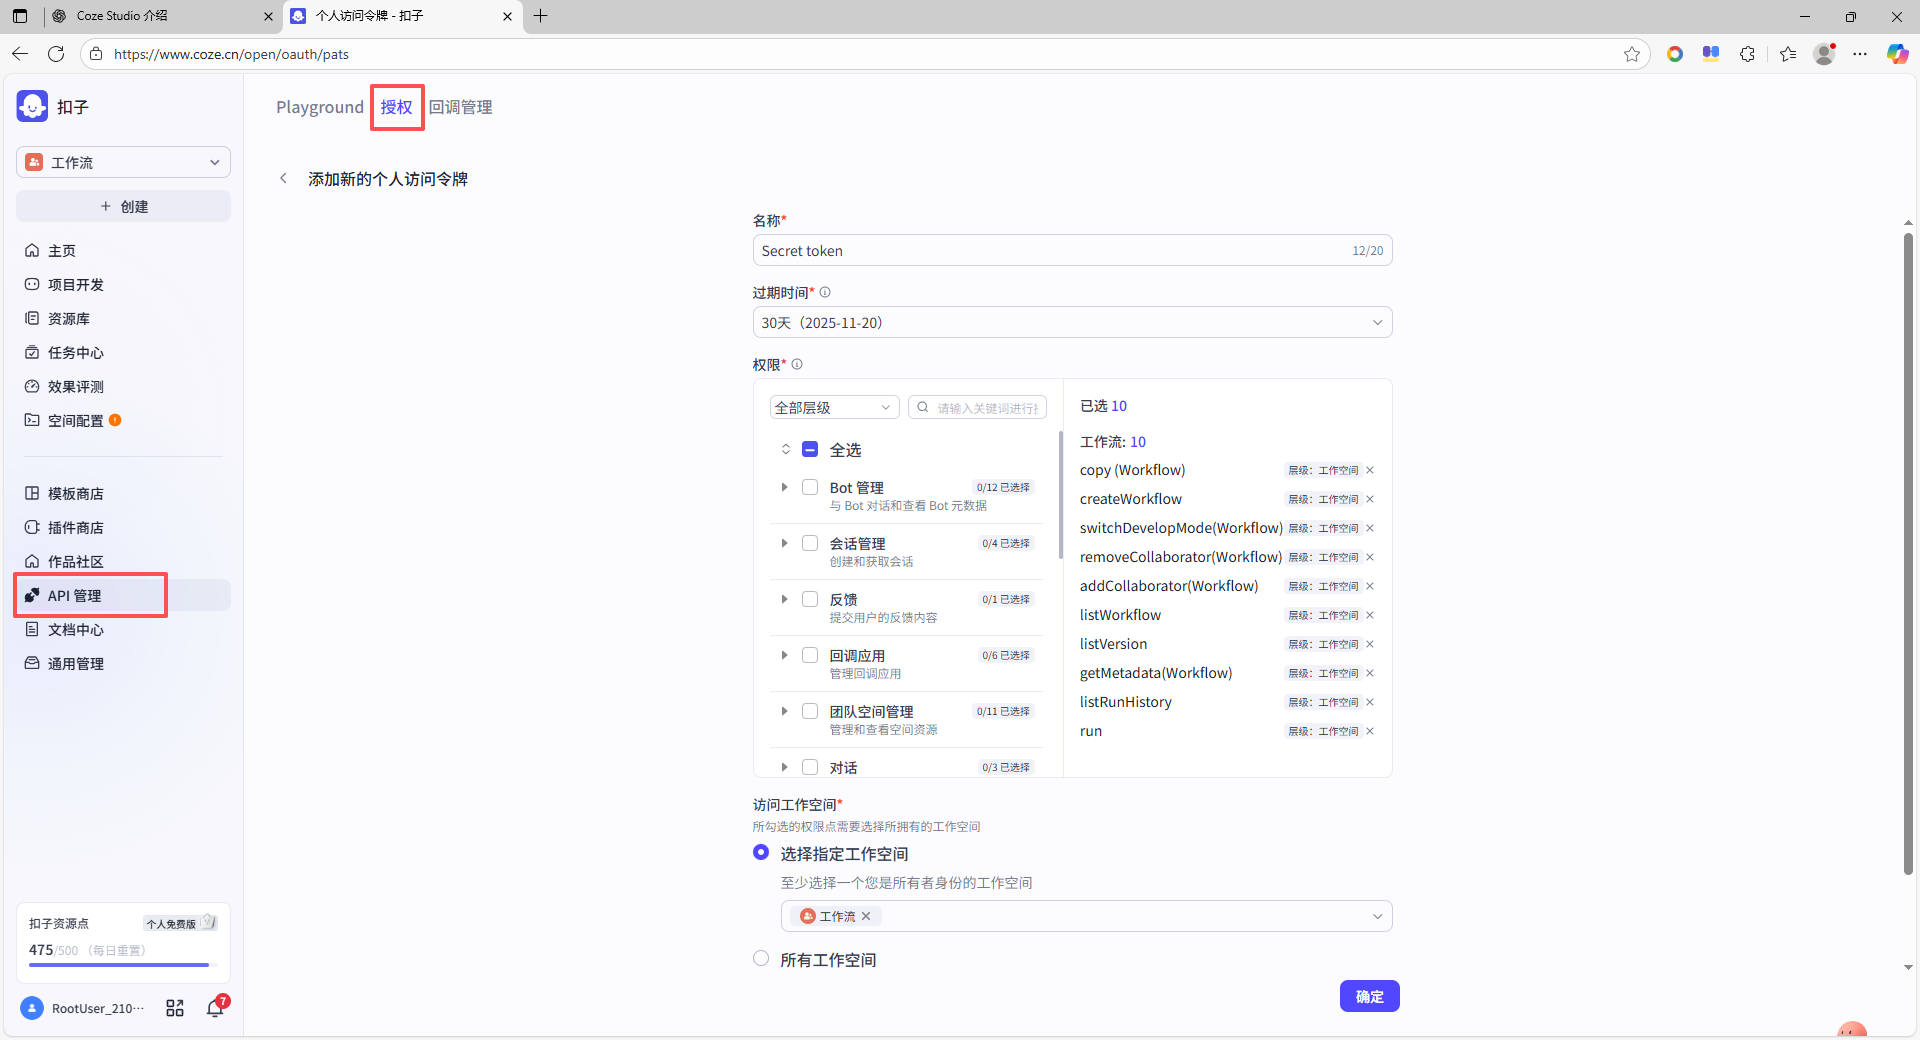Click the 创建 create button
This screenshot has height=1040, width=1920.
point(123,207)
